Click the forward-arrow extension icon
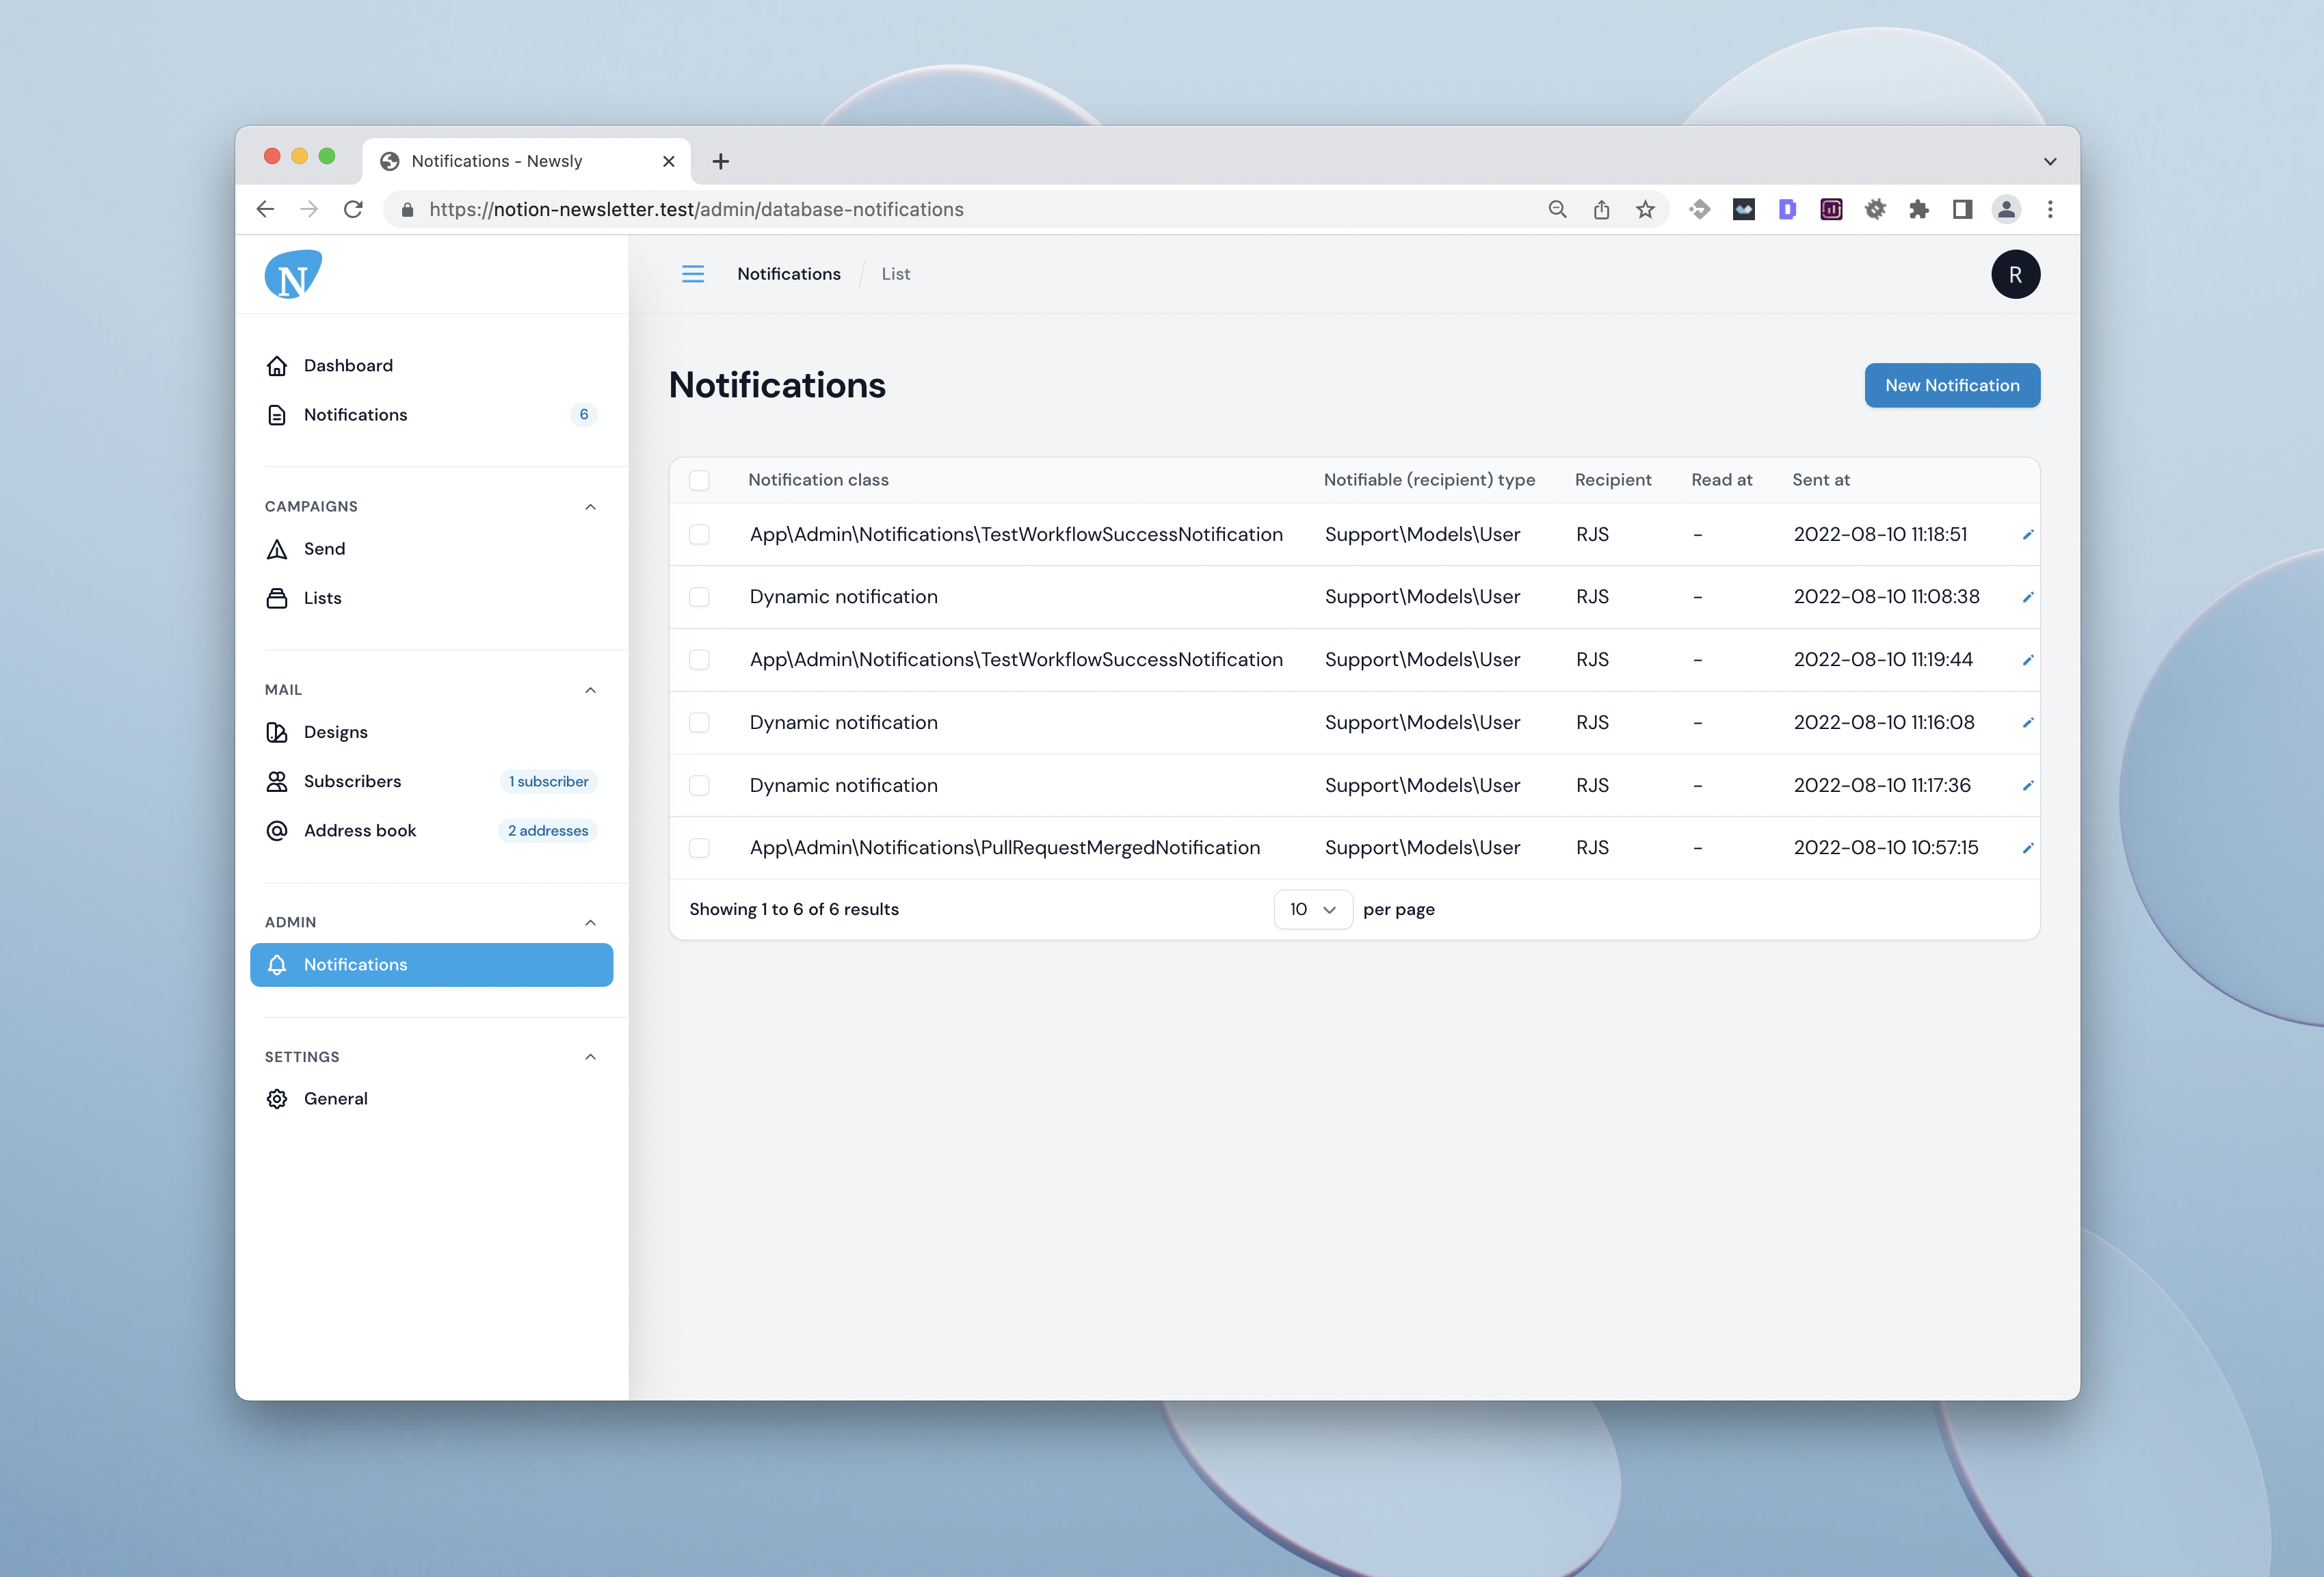Screen dimensions: 2324x1577 click(1699, 209)
